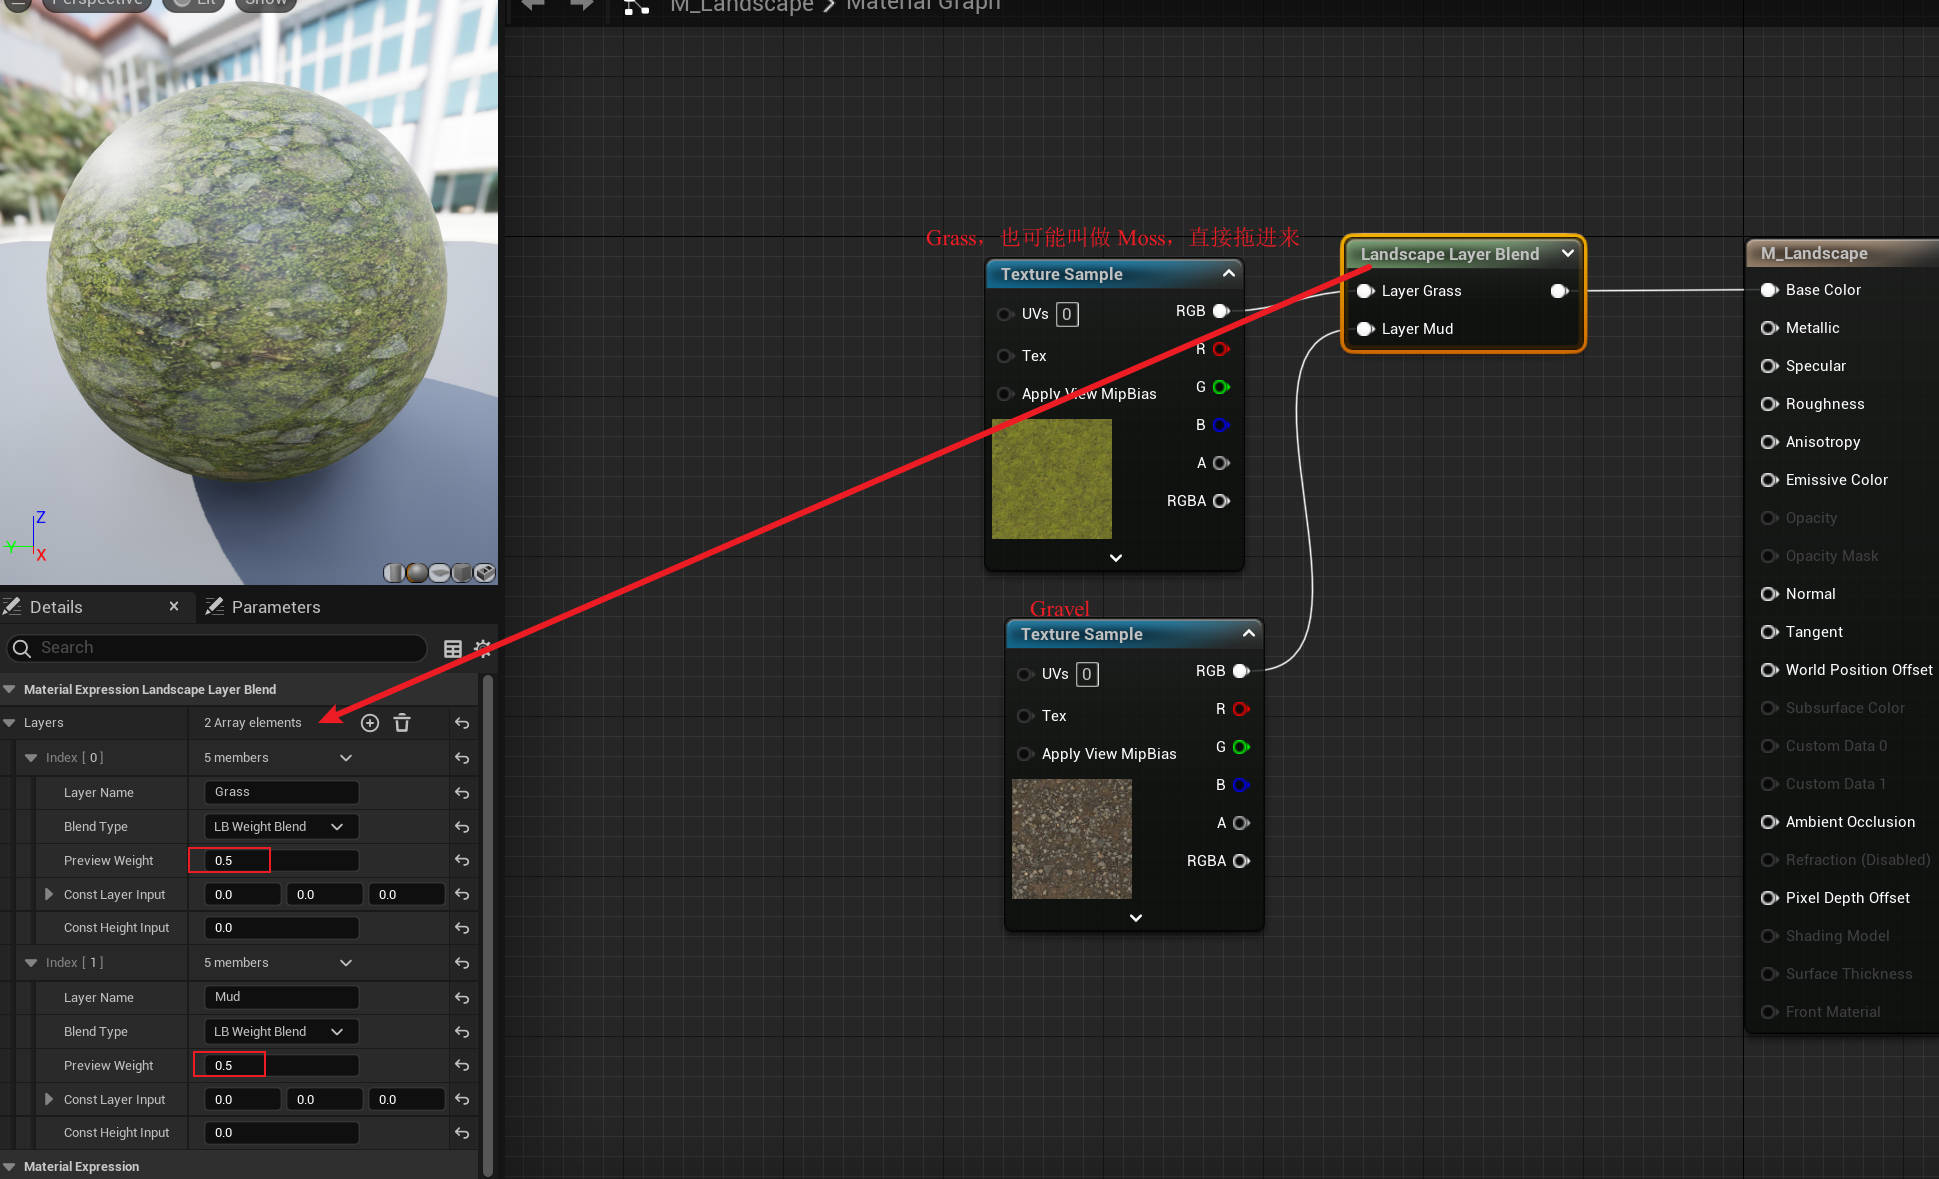This screenshot has height=1179, width=1939.
Task: Switch preview mesh to plane
Action: point(439,572)
